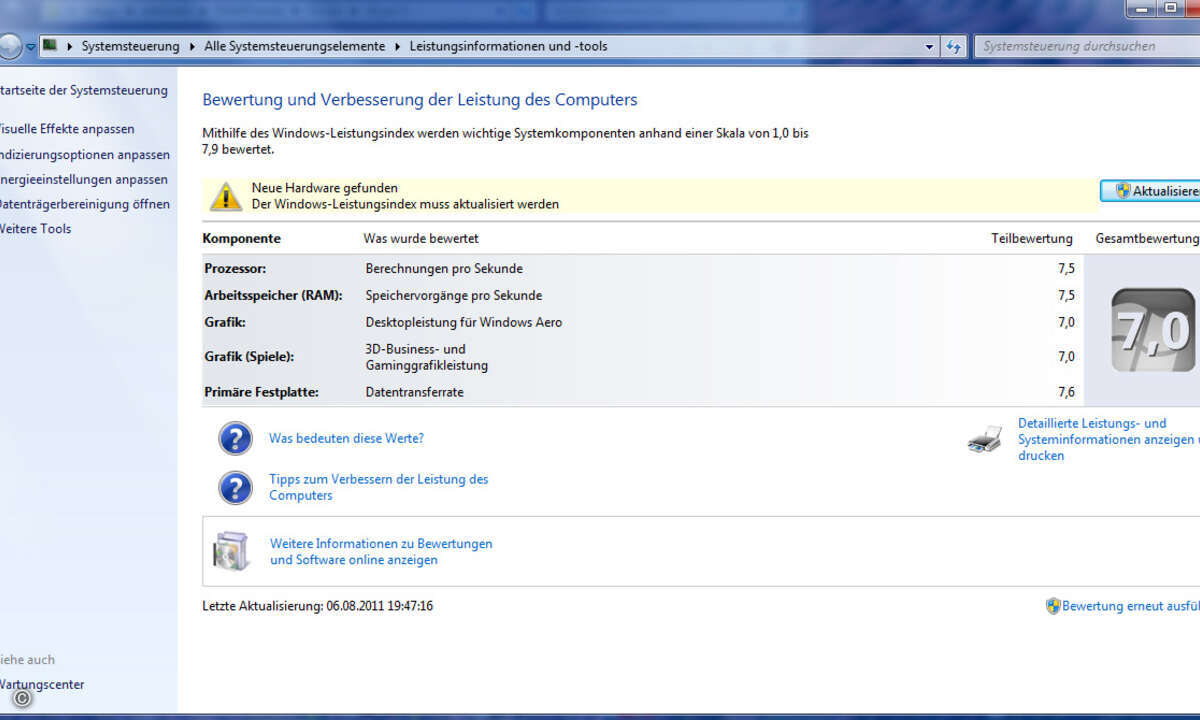Expand the arrow before the Systemsteuerung breadcrumb
1200x720 pixels.
(69, 46)
